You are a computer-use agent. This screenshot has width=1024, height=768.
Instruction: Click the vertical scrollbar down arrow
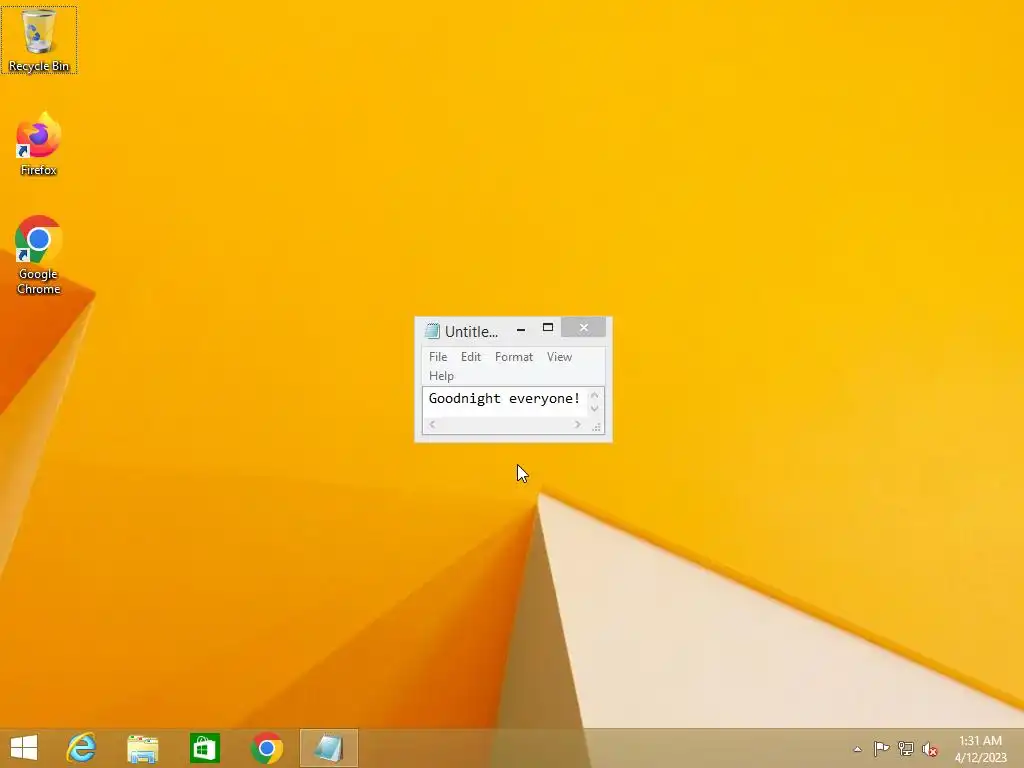tap(594, 409)
